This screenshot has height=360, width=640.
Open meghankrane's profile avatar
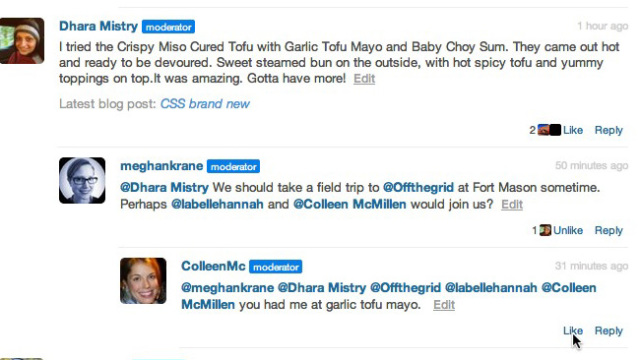pyautogui.click(x=82, y=180)
